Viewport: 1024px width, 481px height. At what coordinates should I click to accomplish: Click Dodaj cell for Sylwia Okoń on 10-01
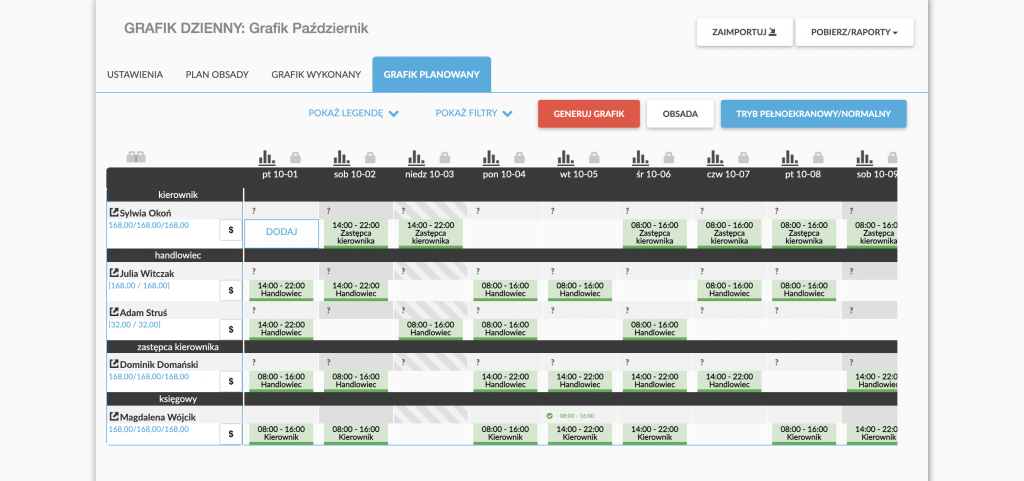(281, 231)
